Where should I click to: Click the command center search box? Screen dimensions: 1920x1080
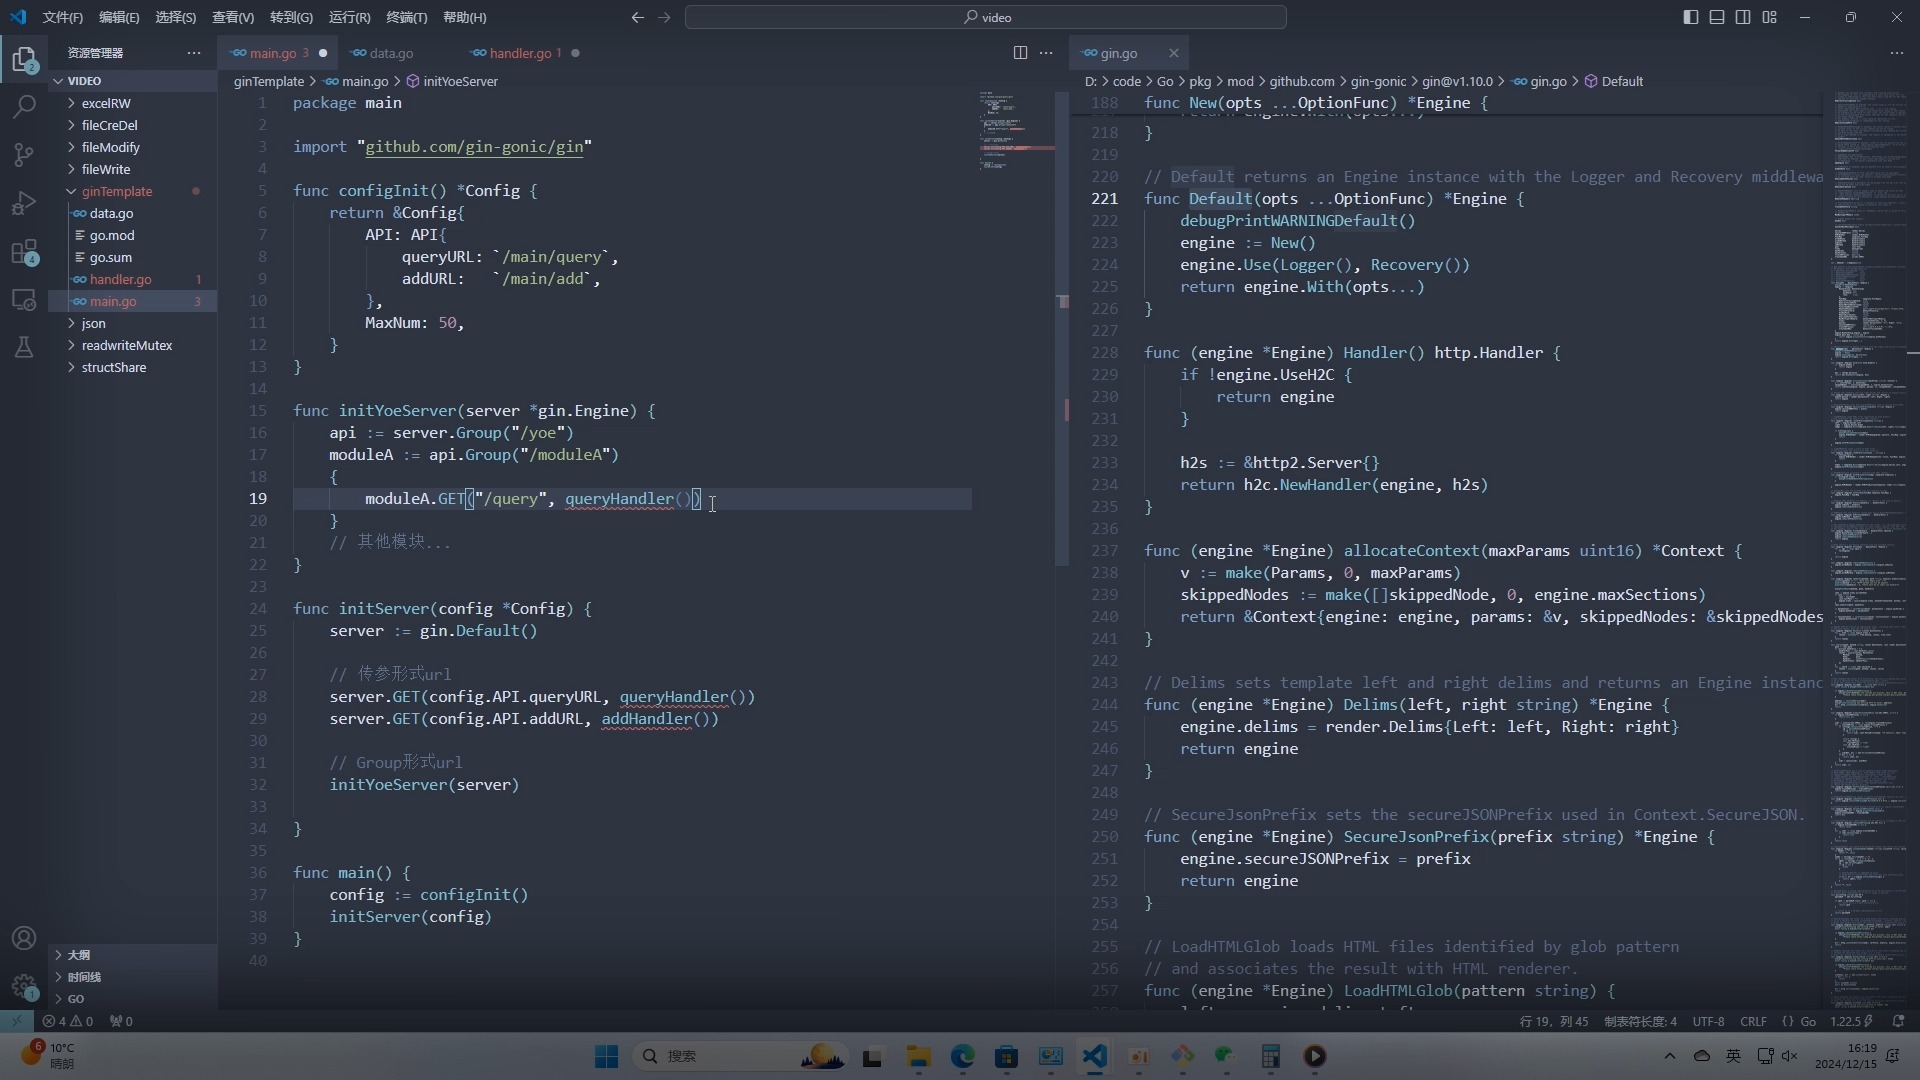tap(985, 17)
